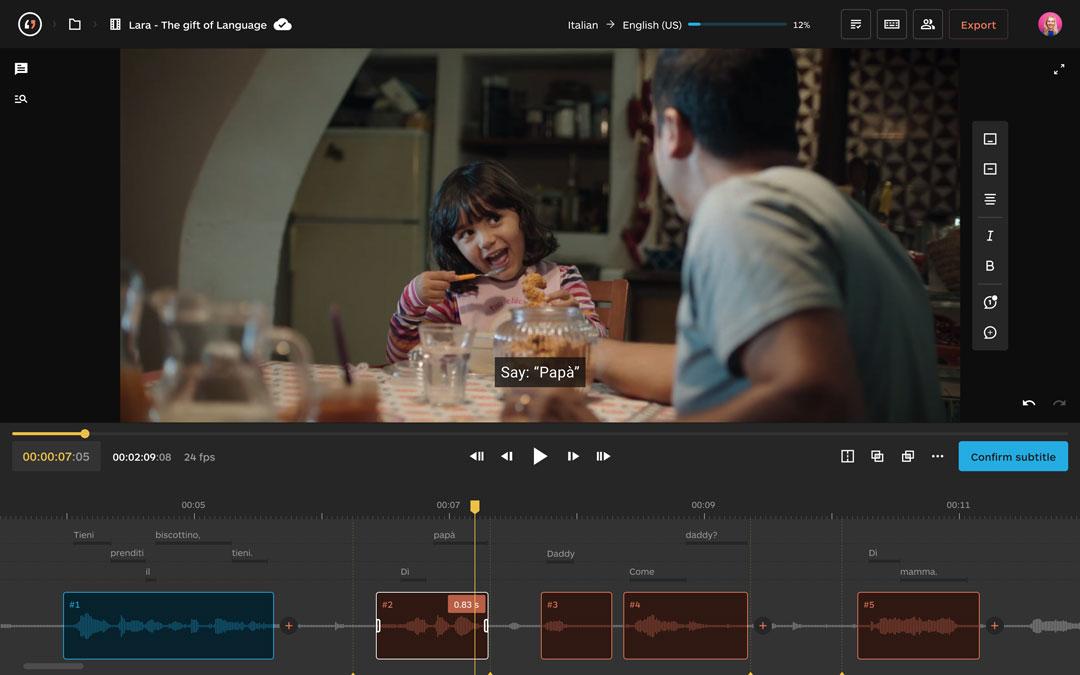This screenshot has height=675, width=1080.
Task: Open the folder icon in breadcrumb
Action: (x=75, y=25)
